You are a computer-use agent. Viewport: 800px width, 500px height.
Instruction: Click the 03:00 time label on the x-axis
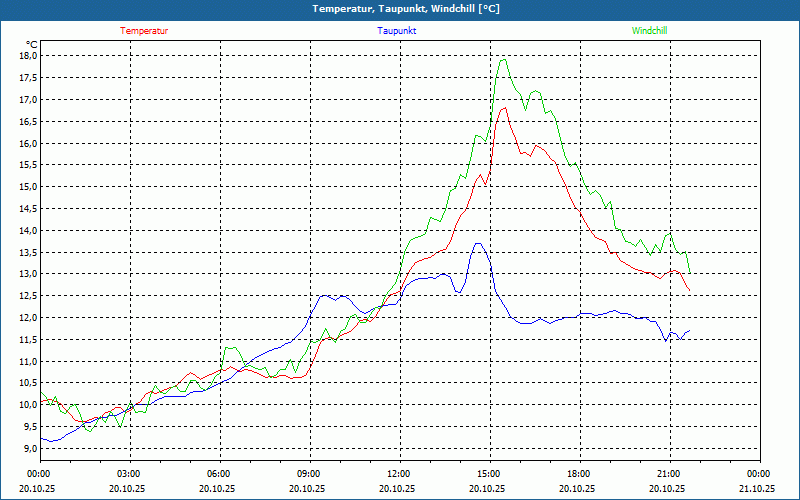[129, 474]
